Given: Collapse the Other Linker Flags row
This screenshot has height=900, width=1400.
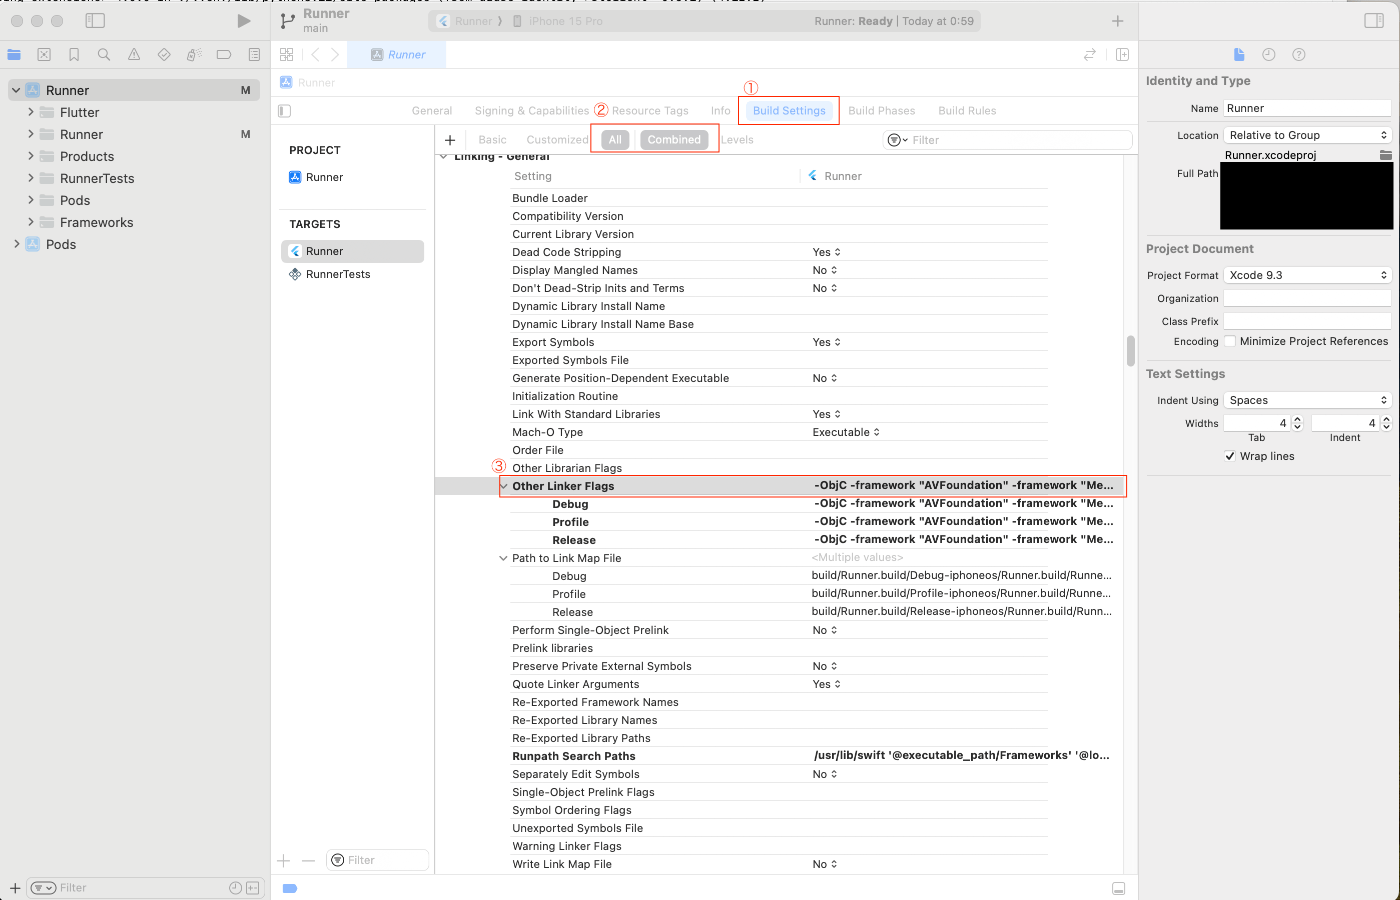Looking at the screenshot, I should [x=503, y=486].
